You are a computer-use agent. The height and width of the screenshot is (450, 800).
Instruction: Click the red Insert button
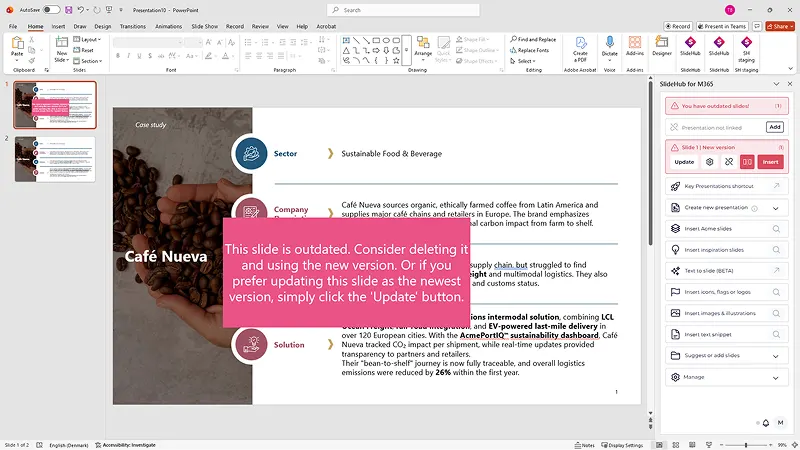point(770,162)
